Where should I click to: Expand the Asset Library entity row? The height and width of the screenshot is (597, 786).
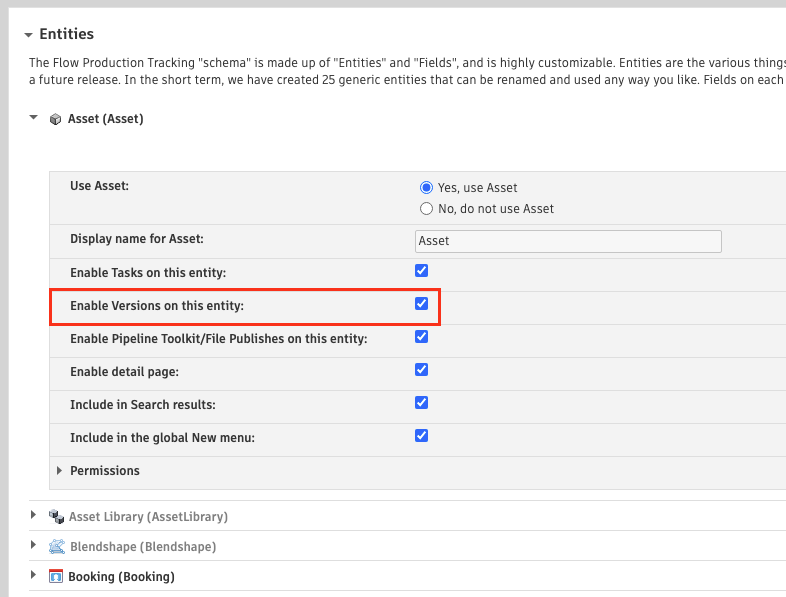34,516
